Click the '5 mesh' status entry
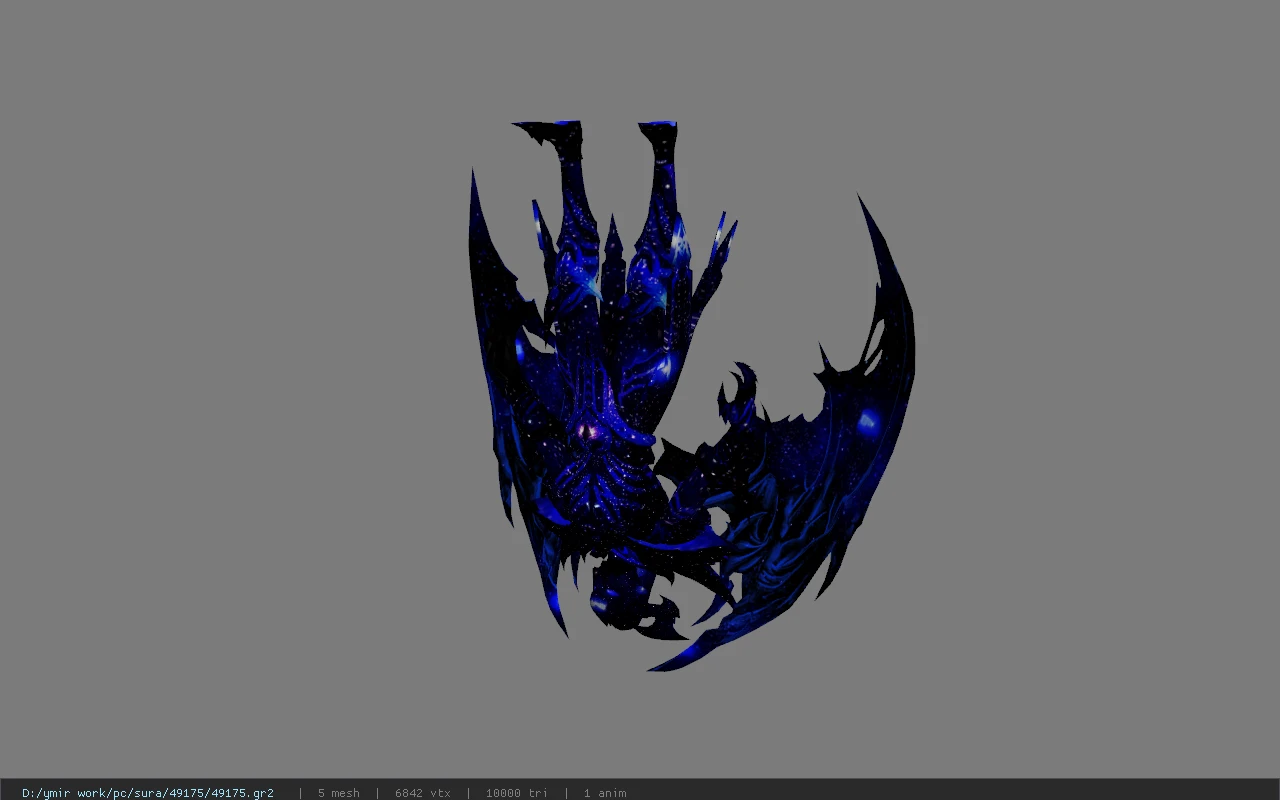 338,793
